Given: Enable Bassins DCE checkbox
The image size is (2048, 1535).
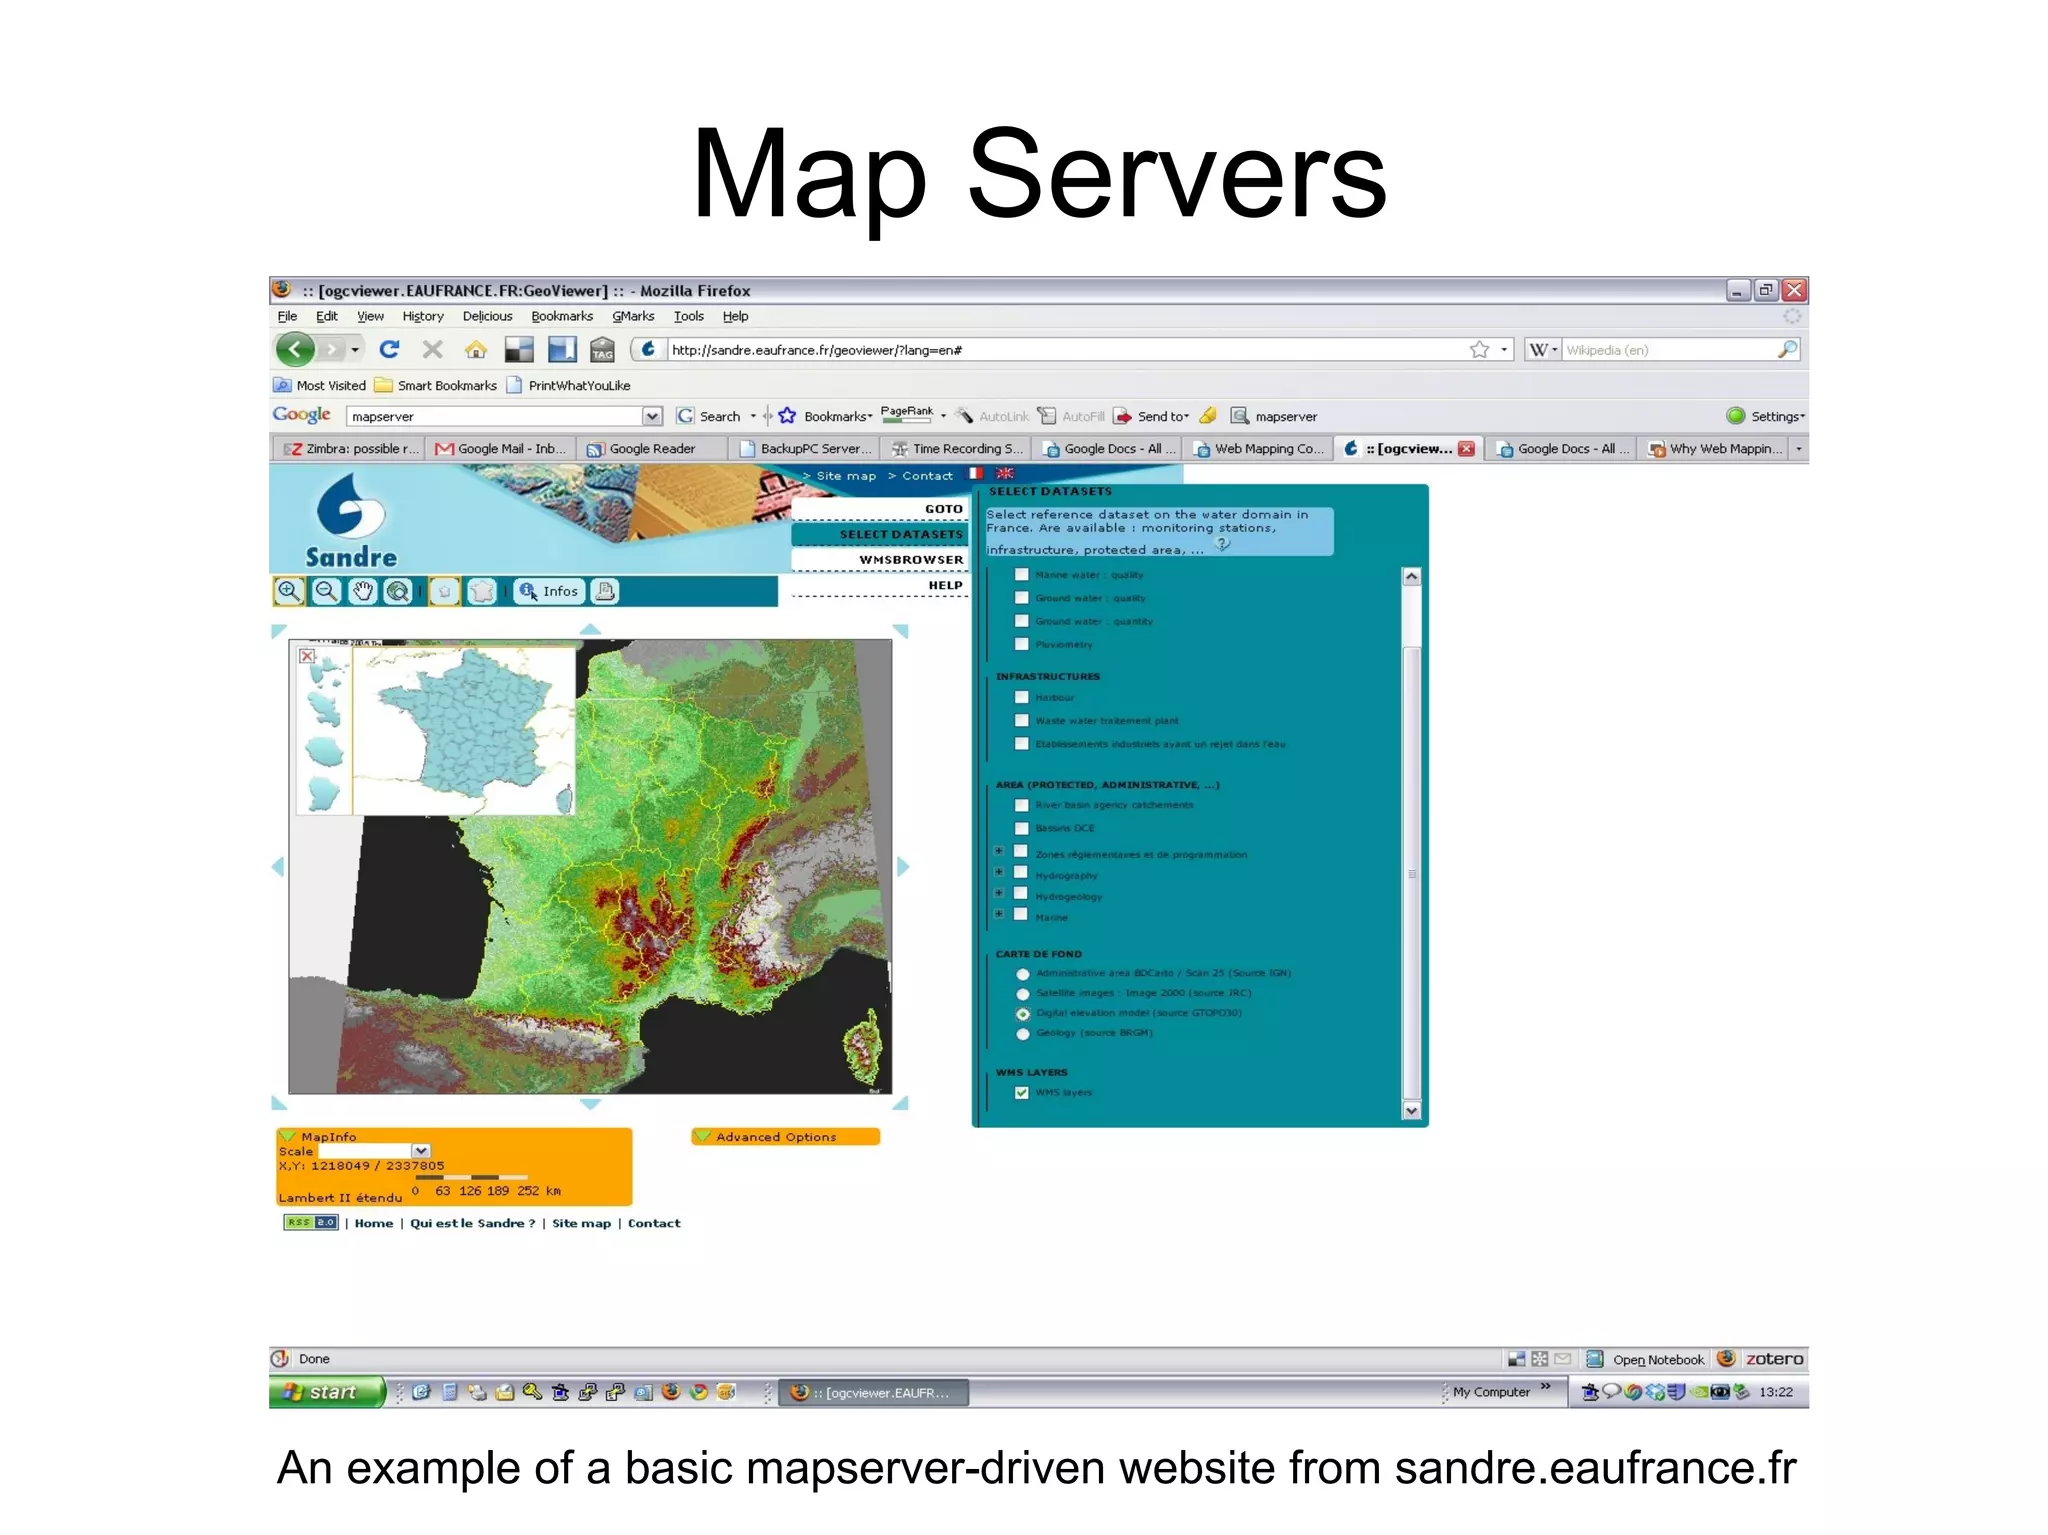Looking at the screenshot, I should pos(1021,828).
